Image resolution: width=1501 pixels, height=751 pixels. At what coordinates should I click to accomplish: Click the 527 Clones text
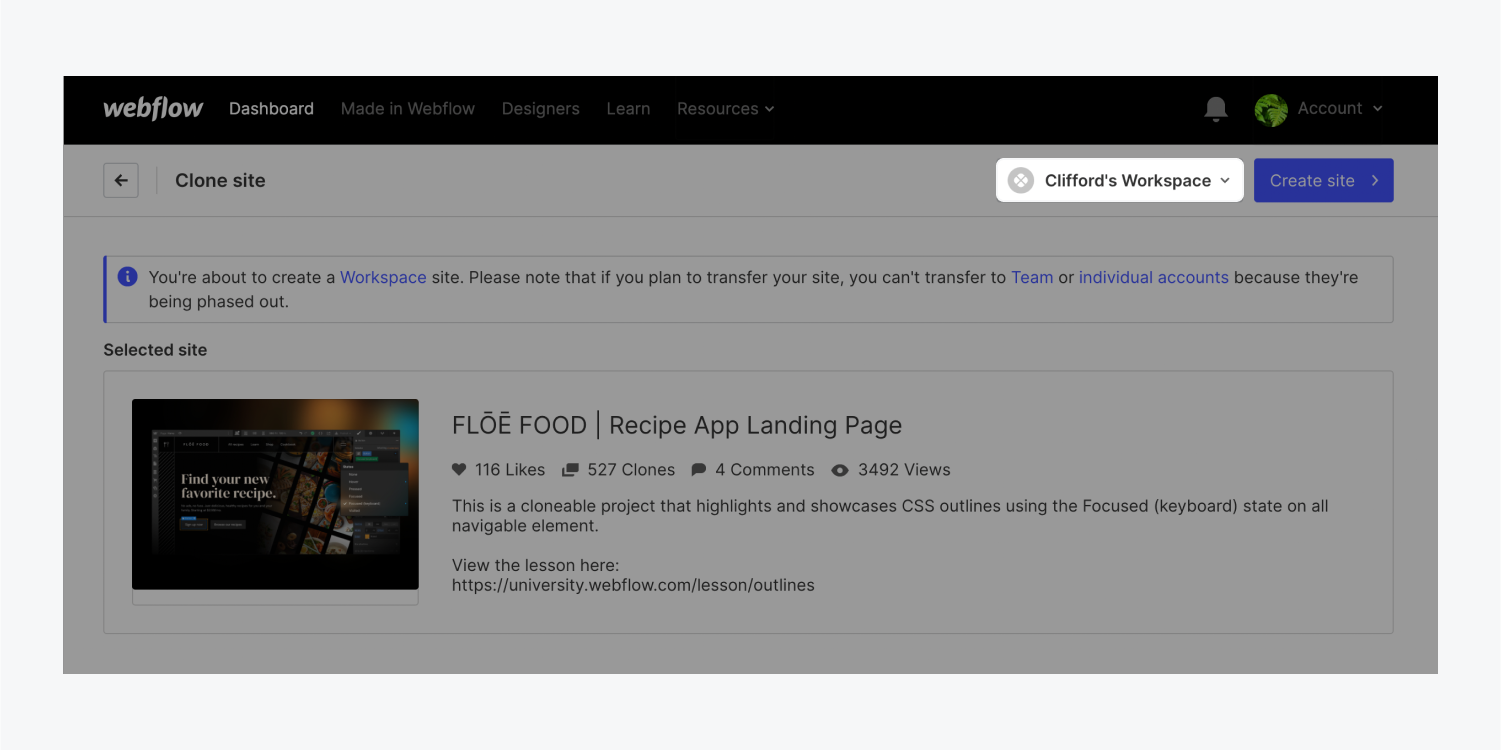coord(631,469)
